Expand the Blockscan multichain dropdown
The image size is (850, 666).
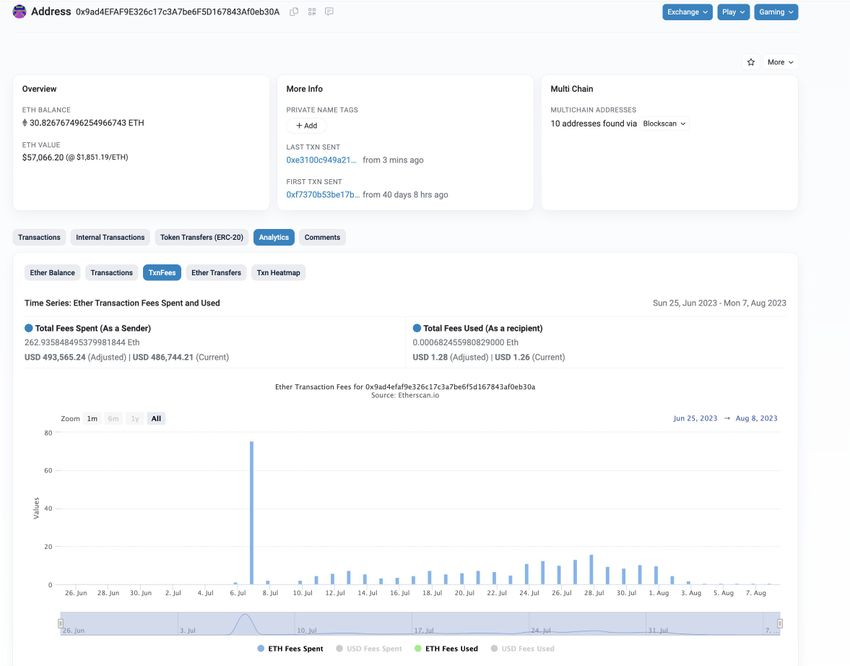665,124
